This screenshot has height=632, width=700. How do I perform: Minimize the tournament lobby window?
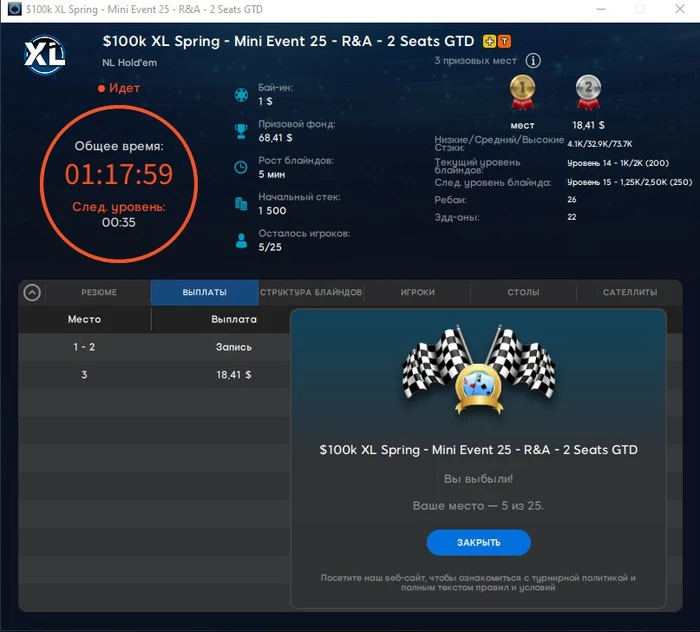(601, 9)
